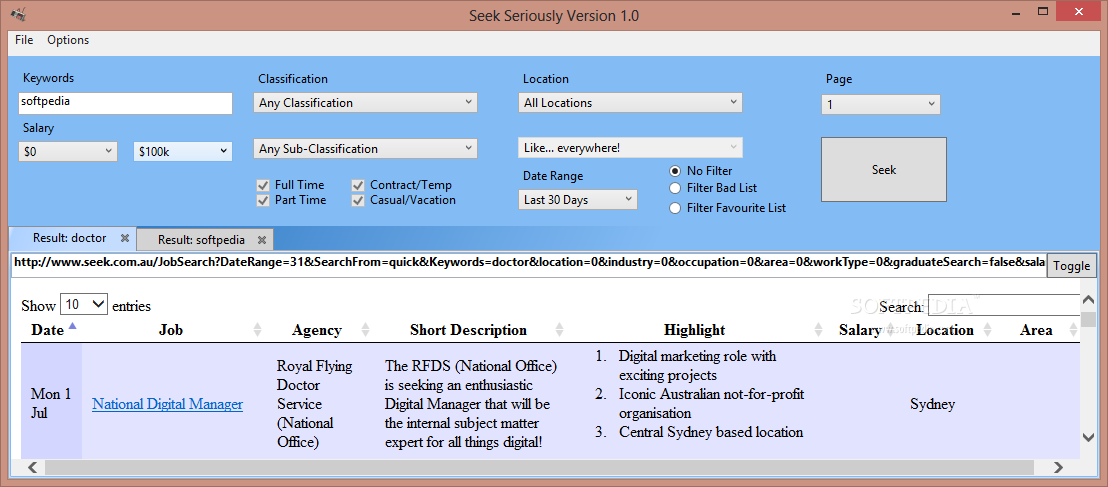Screen dimensions: 1108x487
Task: Open the Page number dropdown
Action: pos(880,105)
